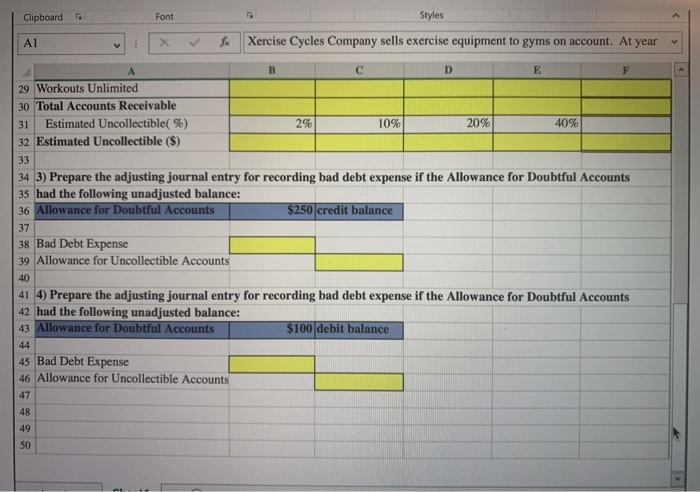The height and width of the screenshot is (492, 700).
Task: Click the credit balance cell
Action: point(359,211)
